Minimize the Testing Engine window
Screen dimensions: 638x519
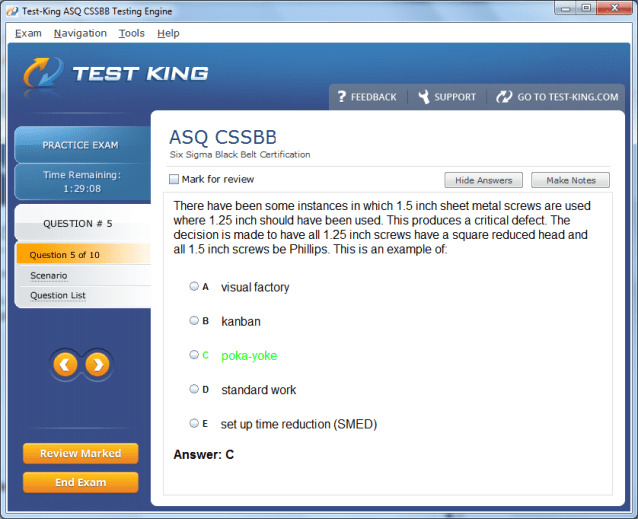point(566,8)
